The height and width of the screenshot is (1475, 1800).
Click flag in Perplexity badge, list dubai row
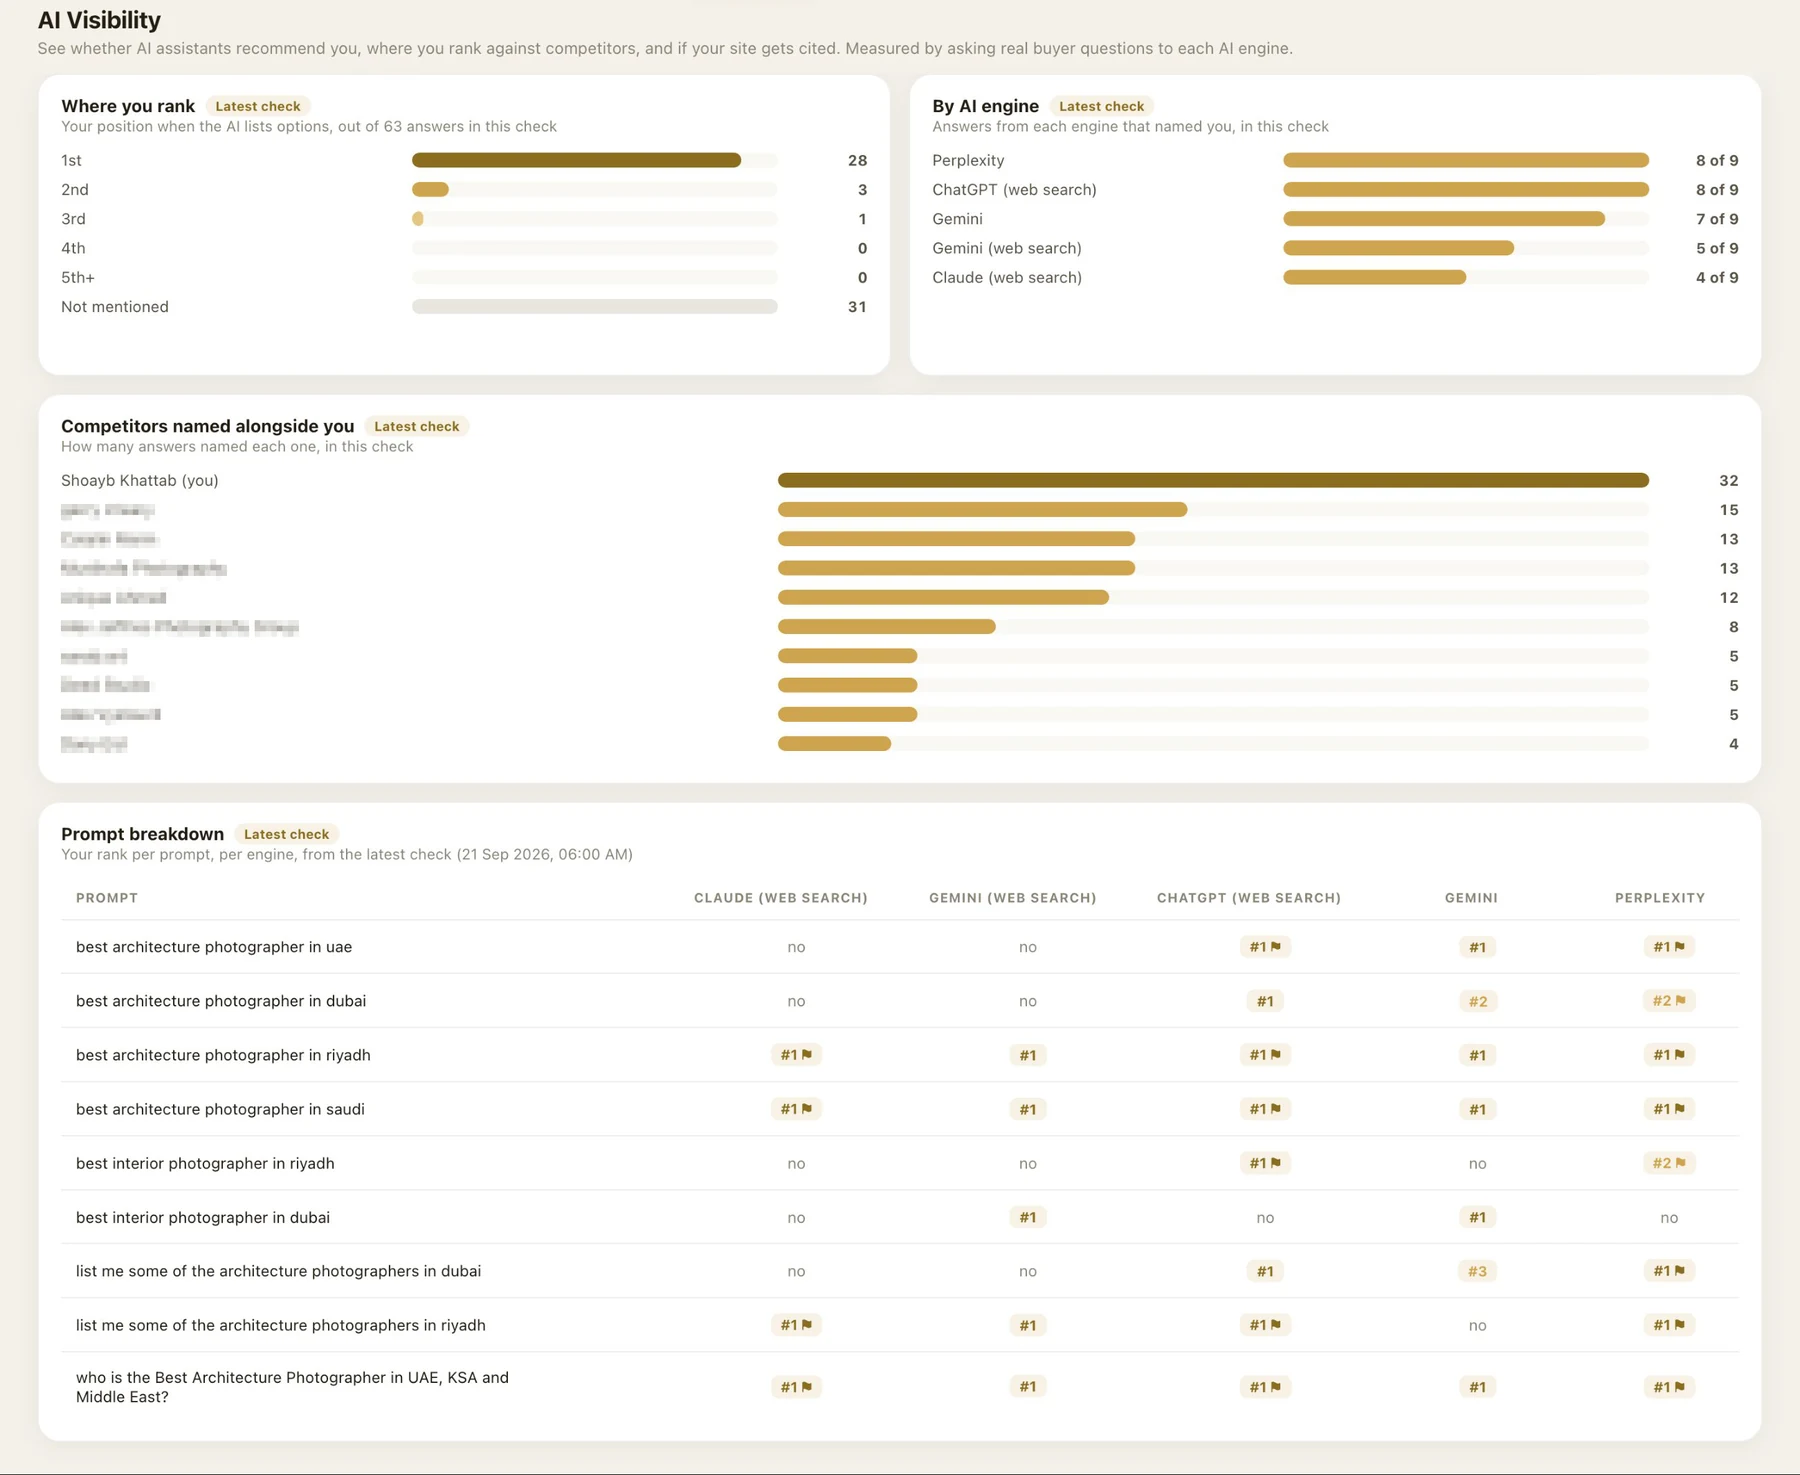(1680, 1270)
